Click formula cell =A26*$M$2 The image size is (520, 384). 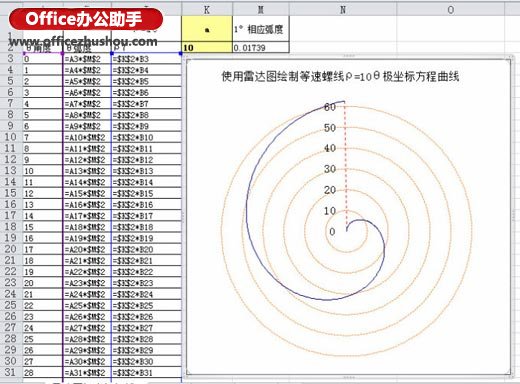[87, 317]
